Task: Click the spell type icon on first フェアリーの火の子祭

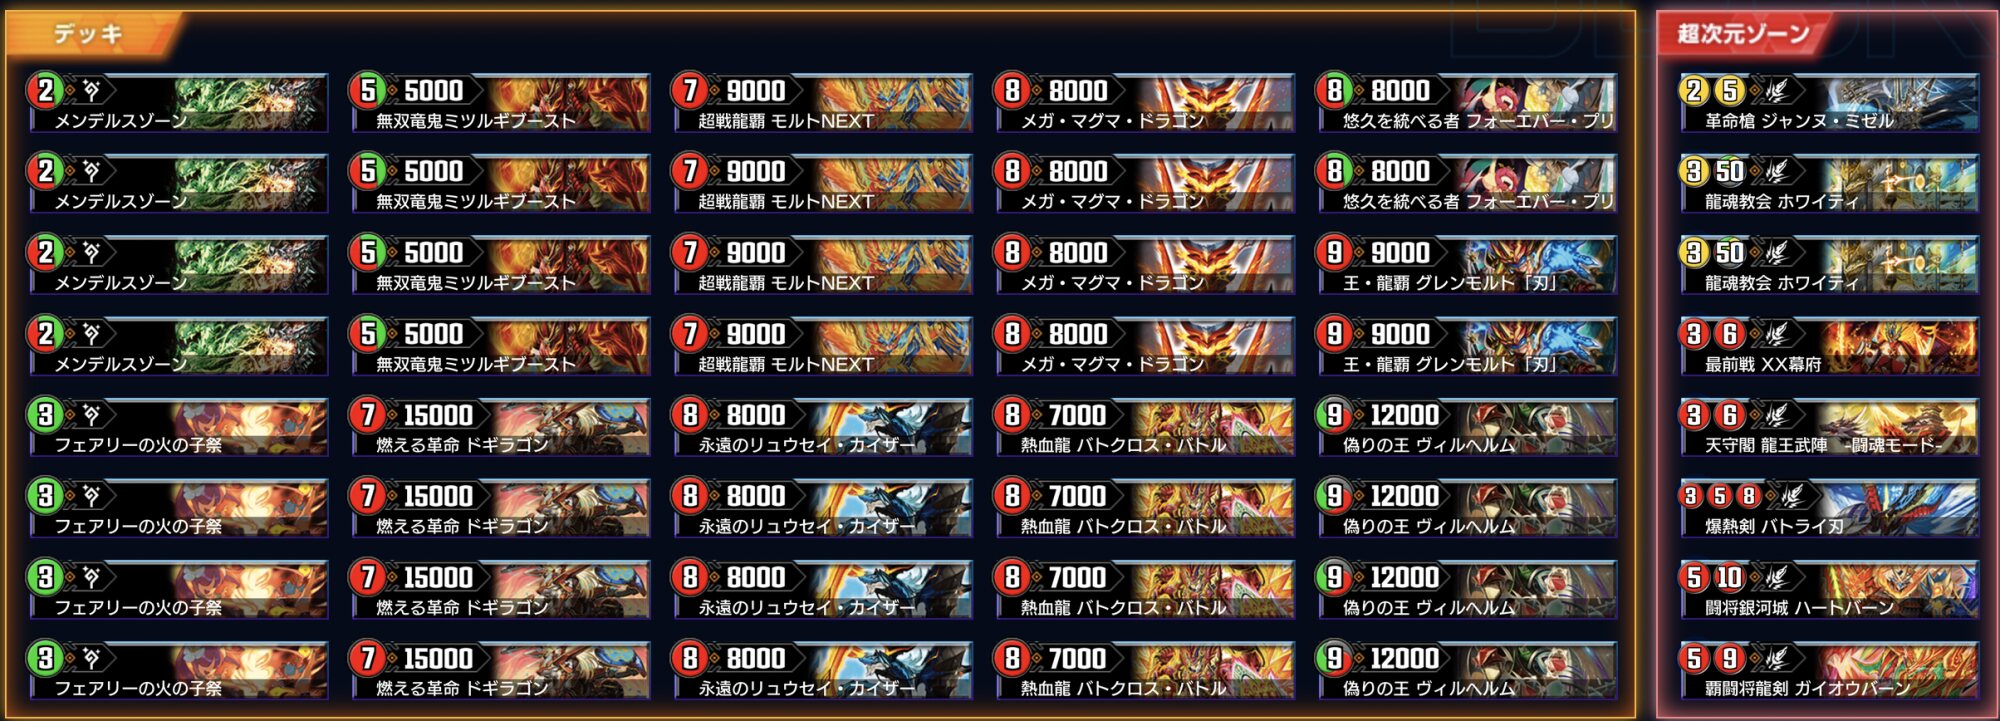Action: [91, 415]
